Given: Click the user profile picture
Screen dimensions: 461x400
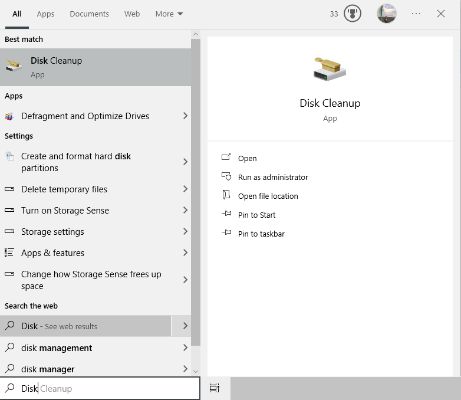Looking at the screenshot, I should click(387, 14).
